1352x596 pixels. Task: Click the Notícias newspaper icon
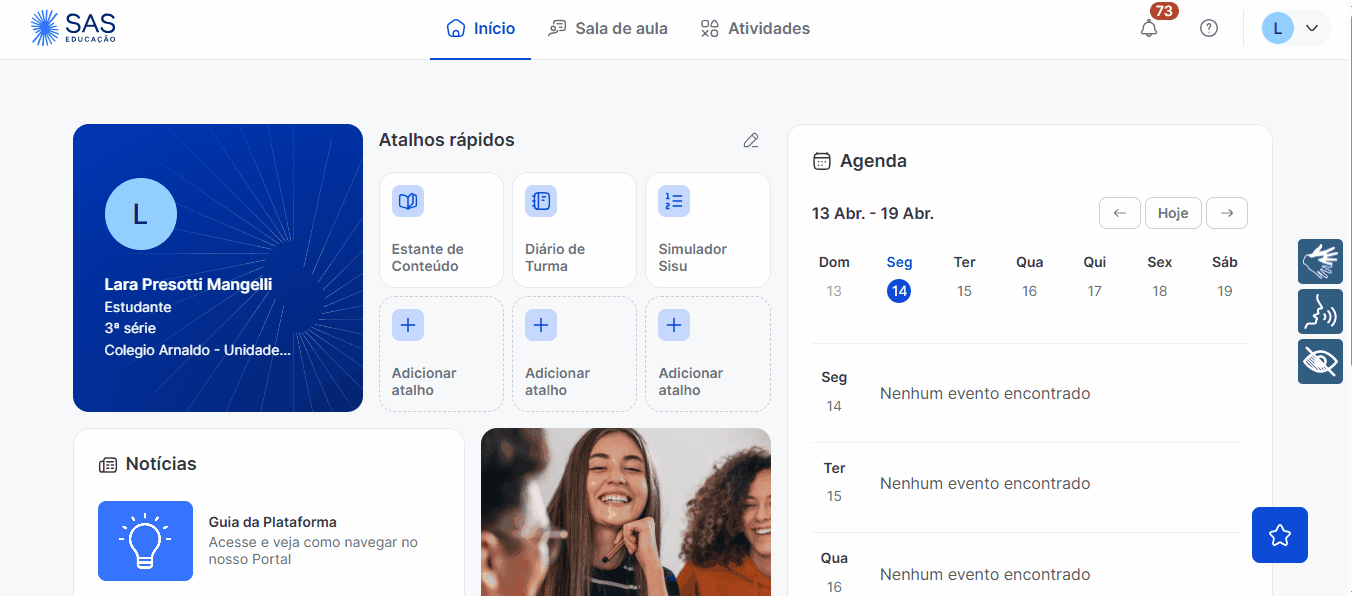pos(108,465)
